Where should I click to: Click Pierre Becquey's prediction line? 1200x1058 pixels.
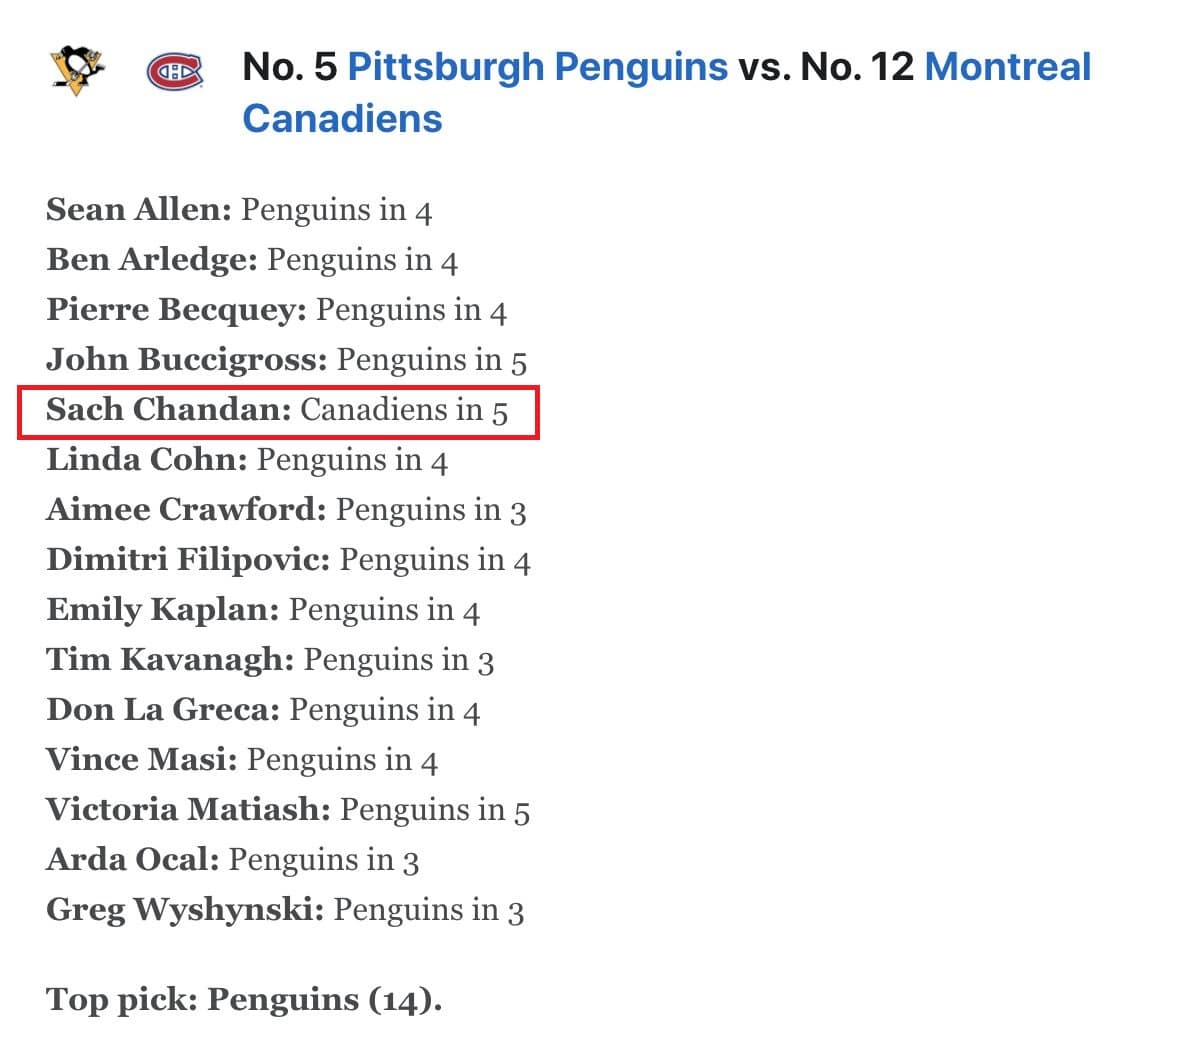[x=276, y=311]
